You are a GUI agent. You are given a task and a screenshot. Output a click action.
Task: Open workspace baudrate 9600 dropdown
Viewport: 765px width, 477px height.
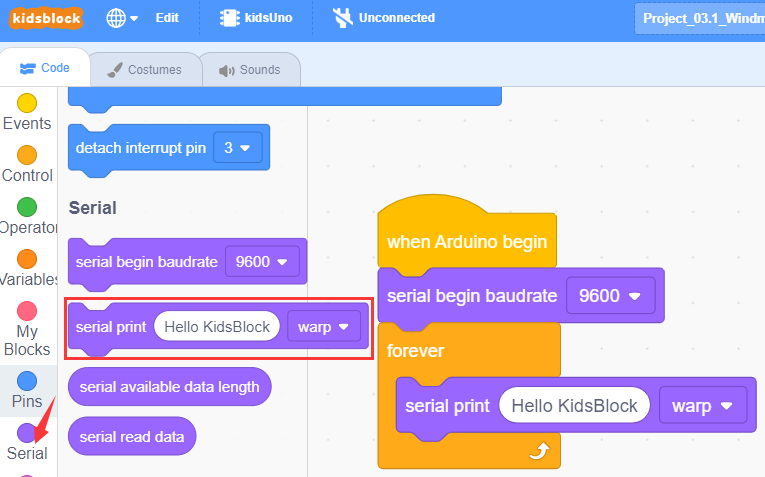click(610, 296)
